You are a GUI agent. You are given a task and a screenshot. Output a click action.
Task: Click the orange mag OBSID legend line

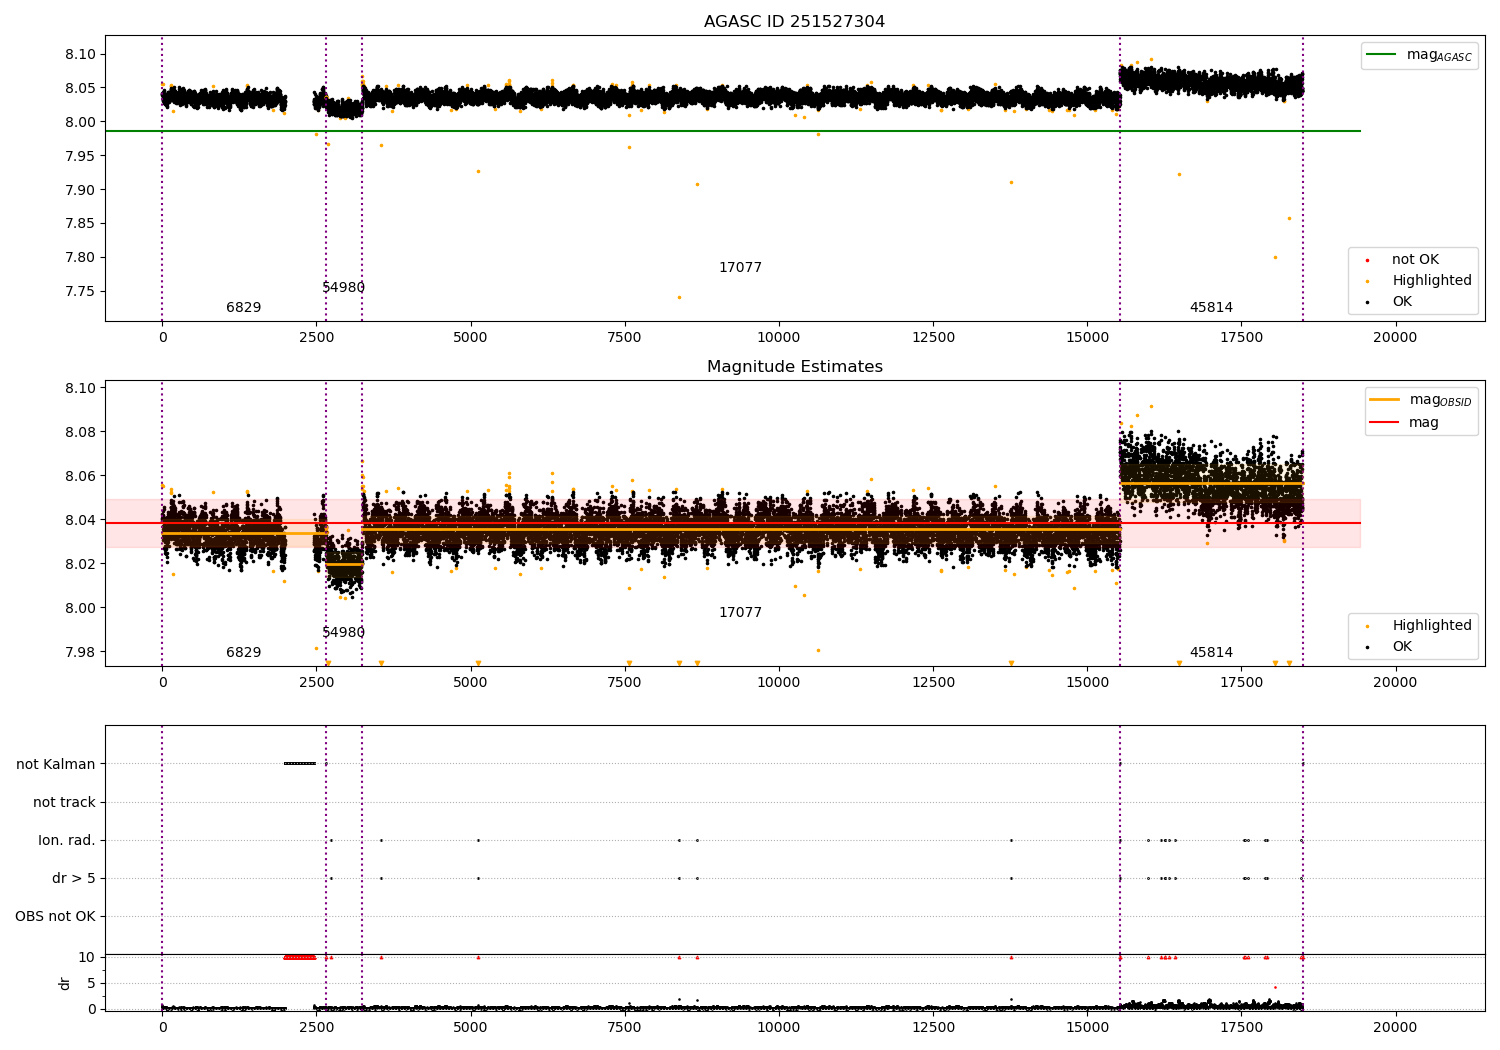(x=1385, y=399)
